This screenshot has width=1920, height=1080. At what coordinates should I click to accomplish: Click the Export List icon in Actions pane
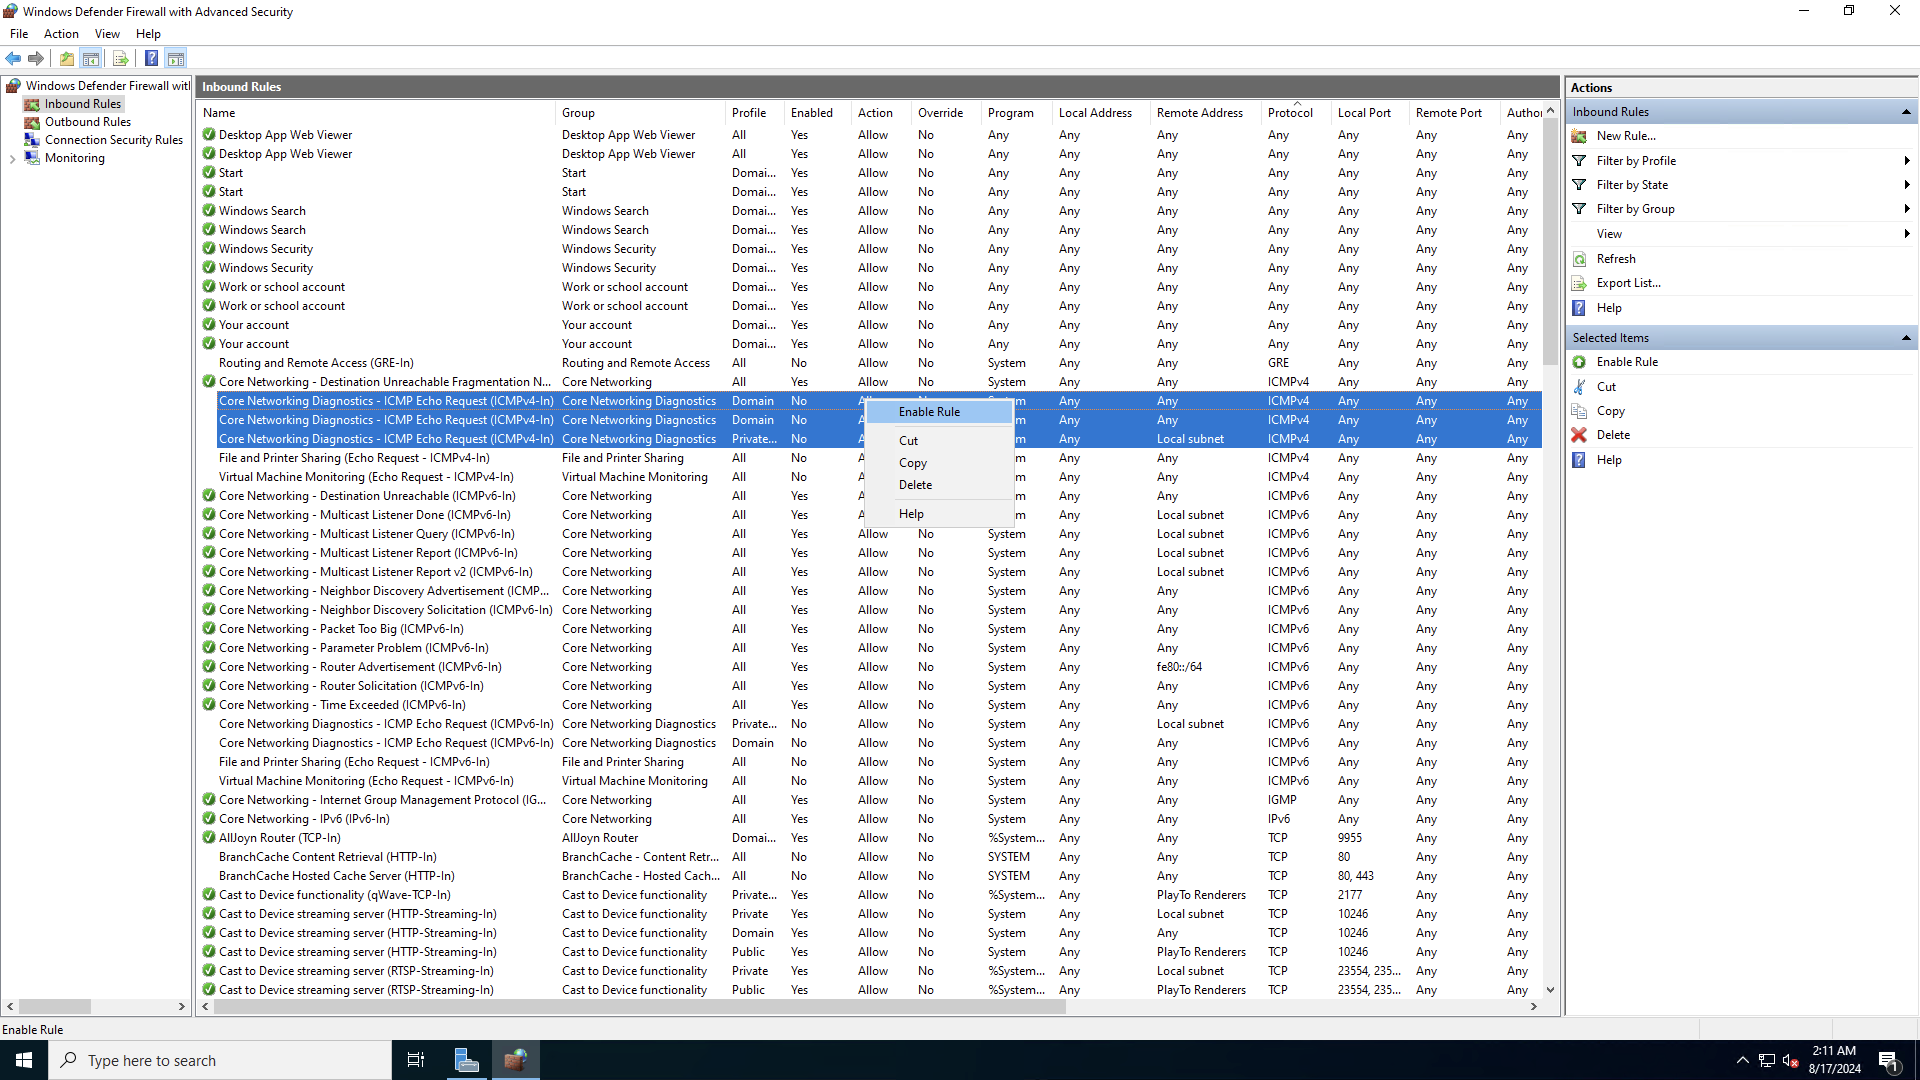click(1579, 283)
